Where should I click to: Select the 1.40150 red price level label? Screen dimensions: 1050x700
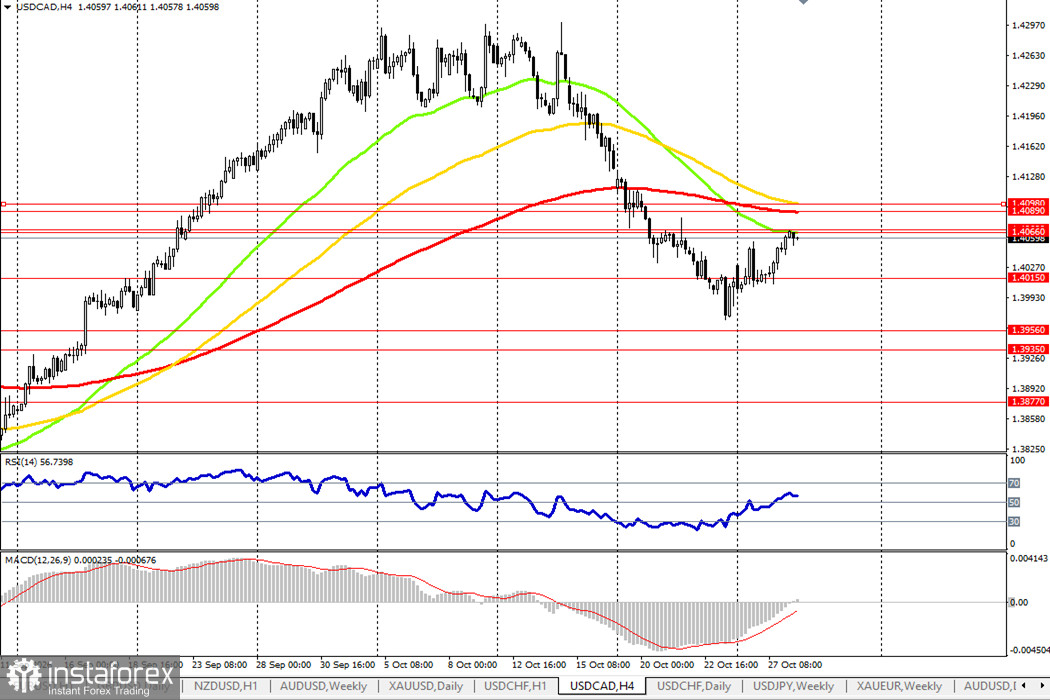pyautogui.click(x=1027, y=278)
